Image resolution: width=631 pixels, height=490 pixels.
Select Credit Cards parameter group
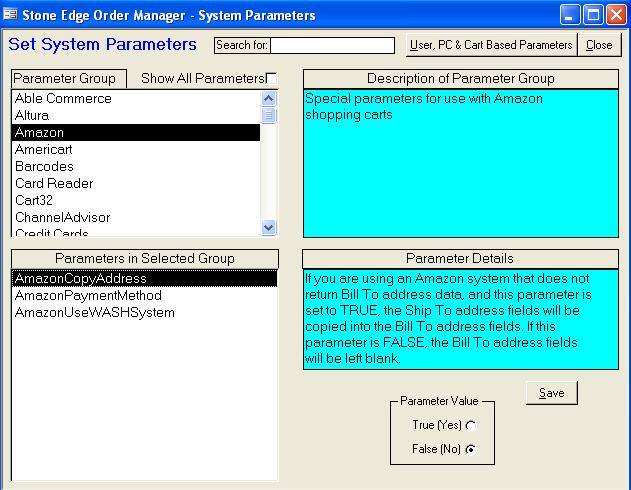[136, 232]
